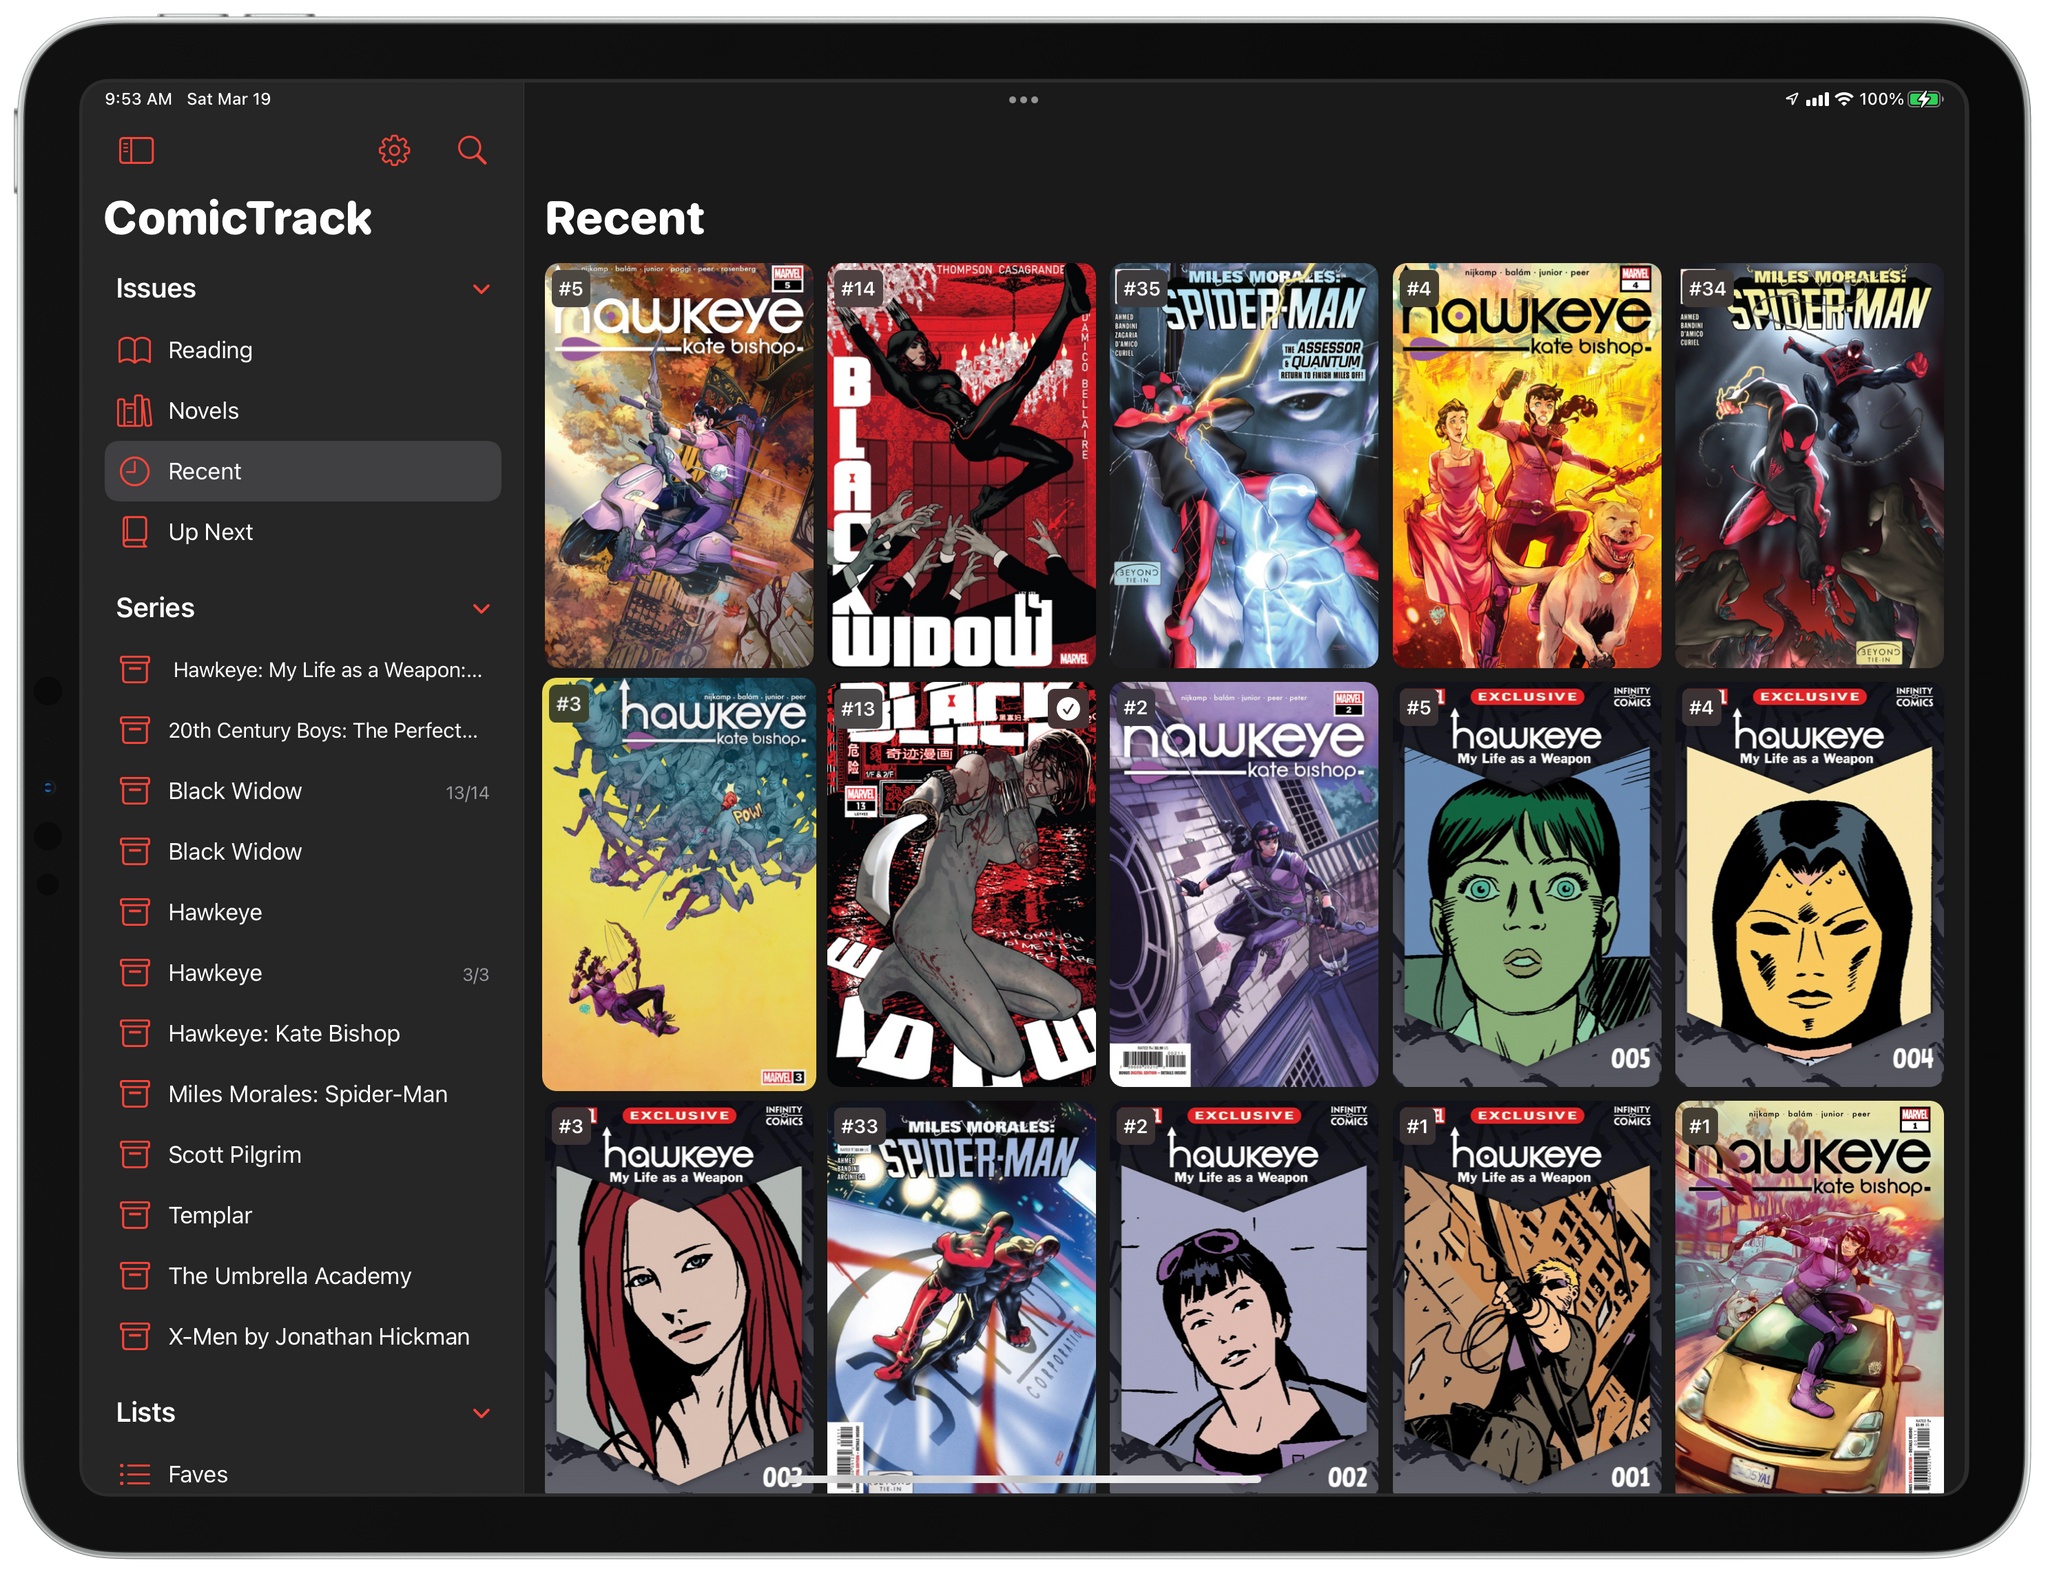Go to Up Next
Screen dimensions: 2048x1576
coord(303,532)
